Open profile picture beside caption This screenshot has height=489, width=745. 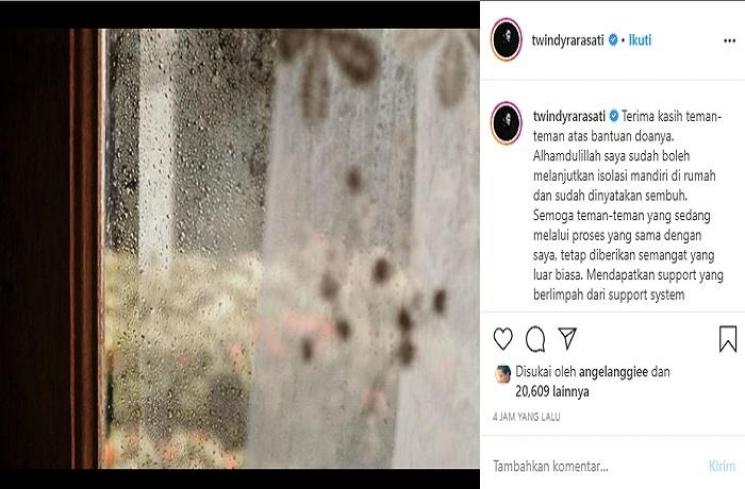coord(506,122)
